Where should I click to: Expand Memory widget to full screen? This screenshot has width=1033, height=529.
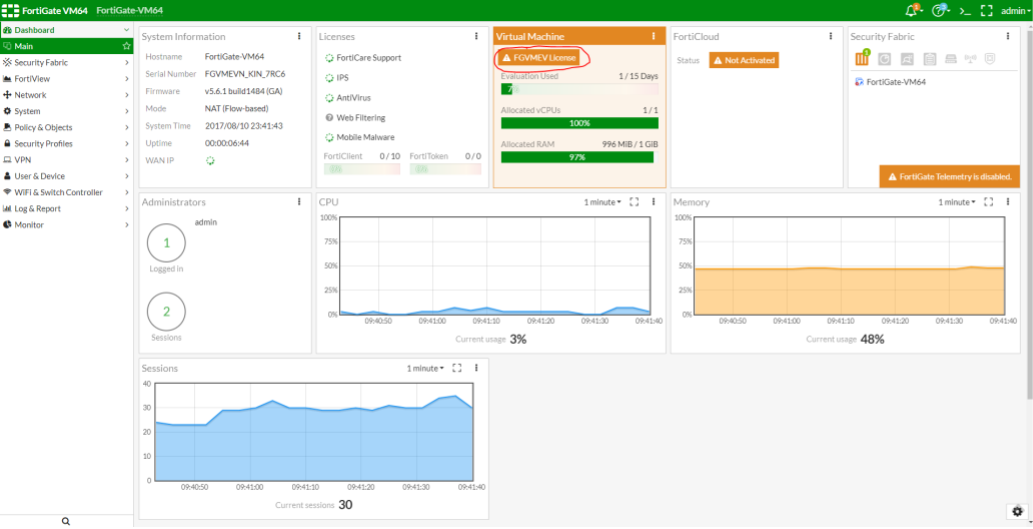(988, 202)
